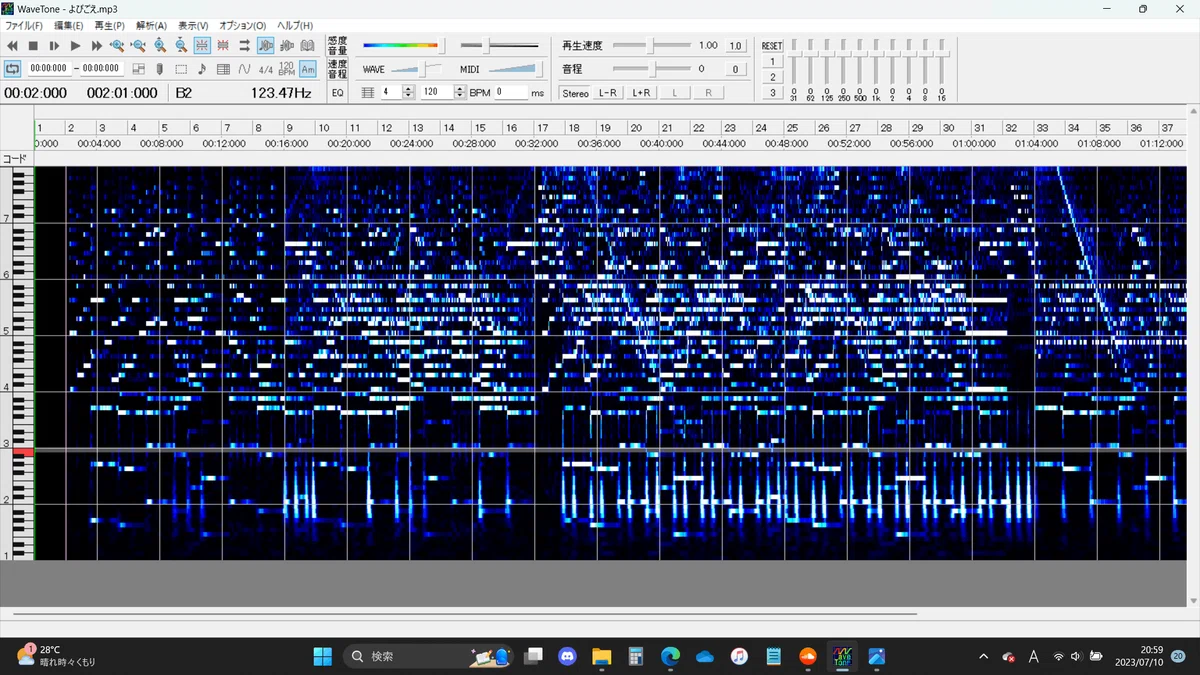1200x675 pixels.
Task: Open the 再生(P) menu
Action: click(109, 25)
